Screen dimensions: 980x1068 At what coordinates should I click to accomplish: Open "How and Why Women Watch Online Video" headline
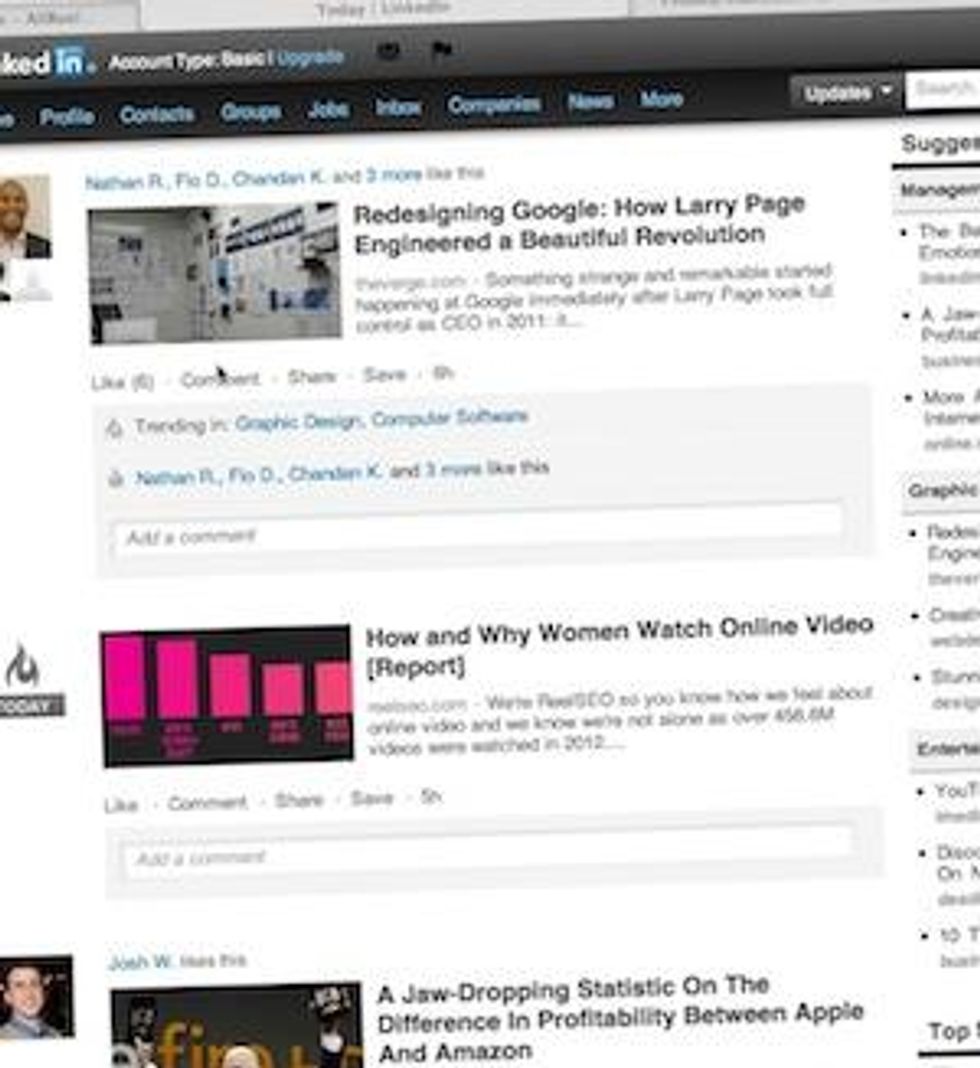coord(619,645)
